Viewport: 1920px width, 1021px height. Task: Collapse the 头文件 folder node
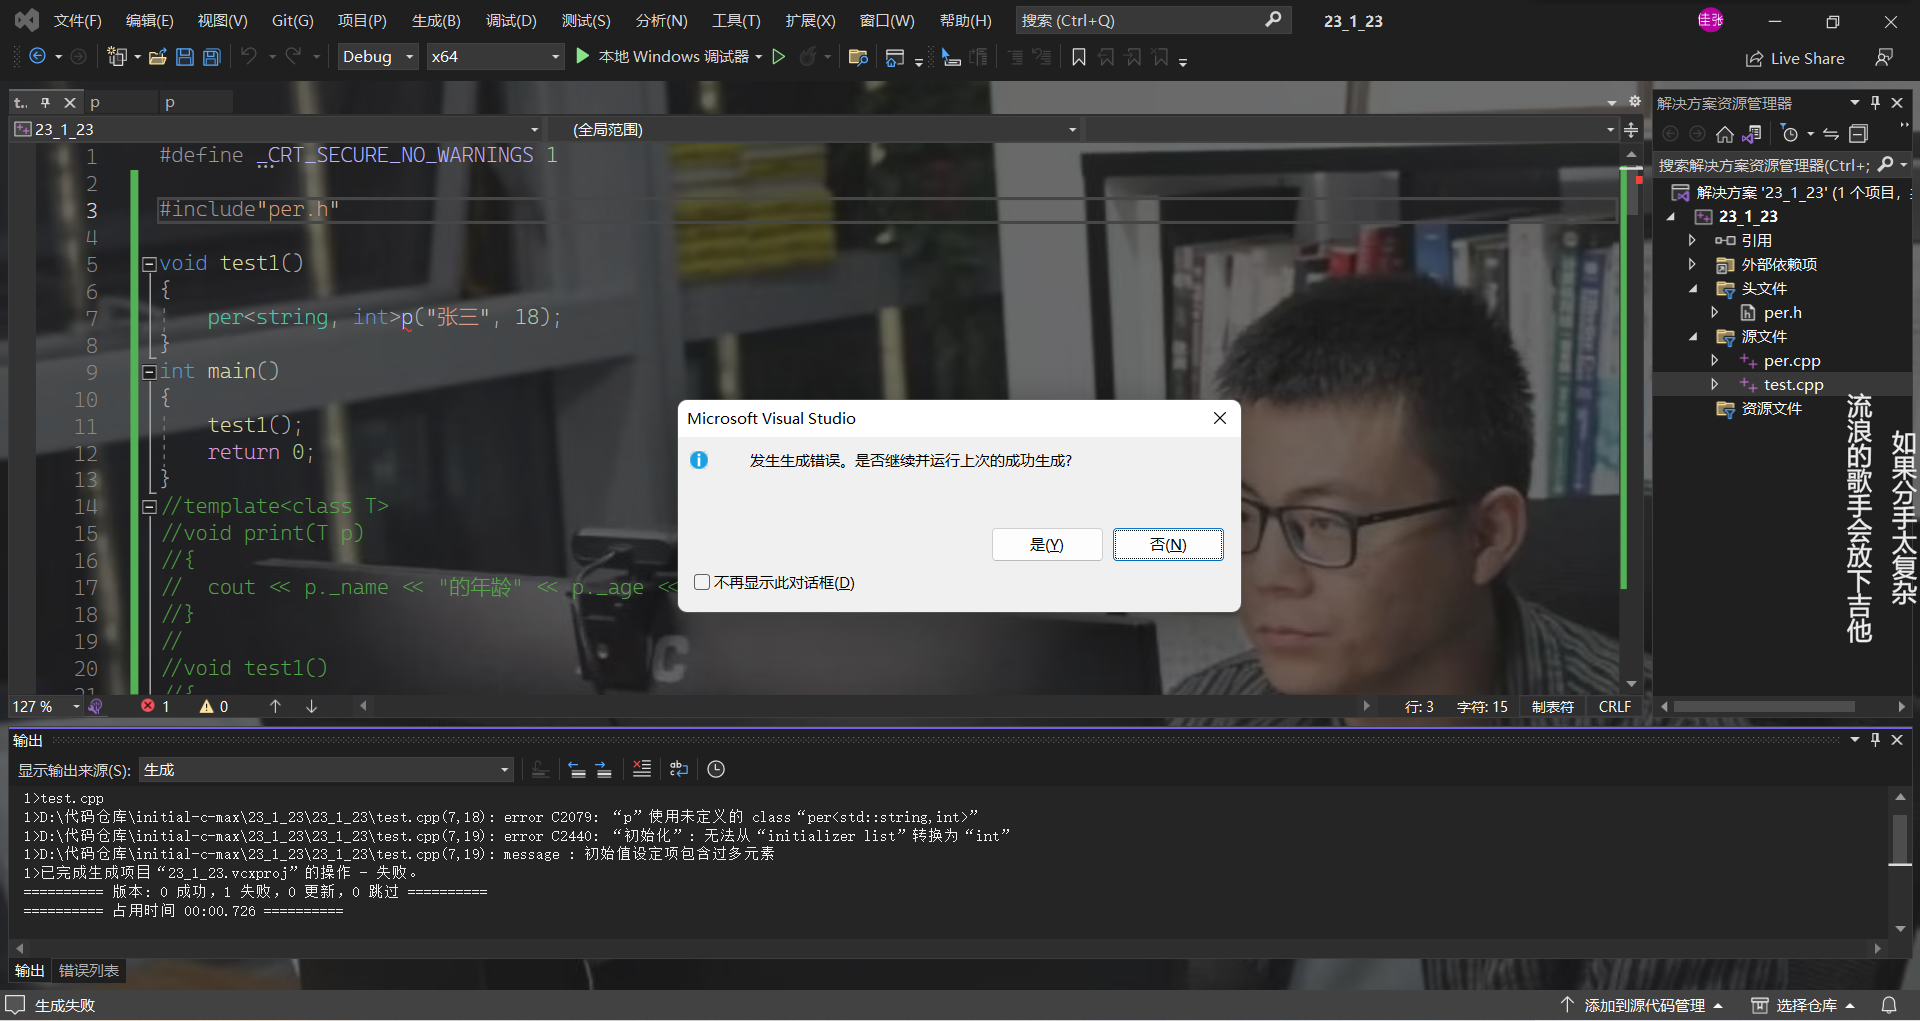(x=1693, y=289)
